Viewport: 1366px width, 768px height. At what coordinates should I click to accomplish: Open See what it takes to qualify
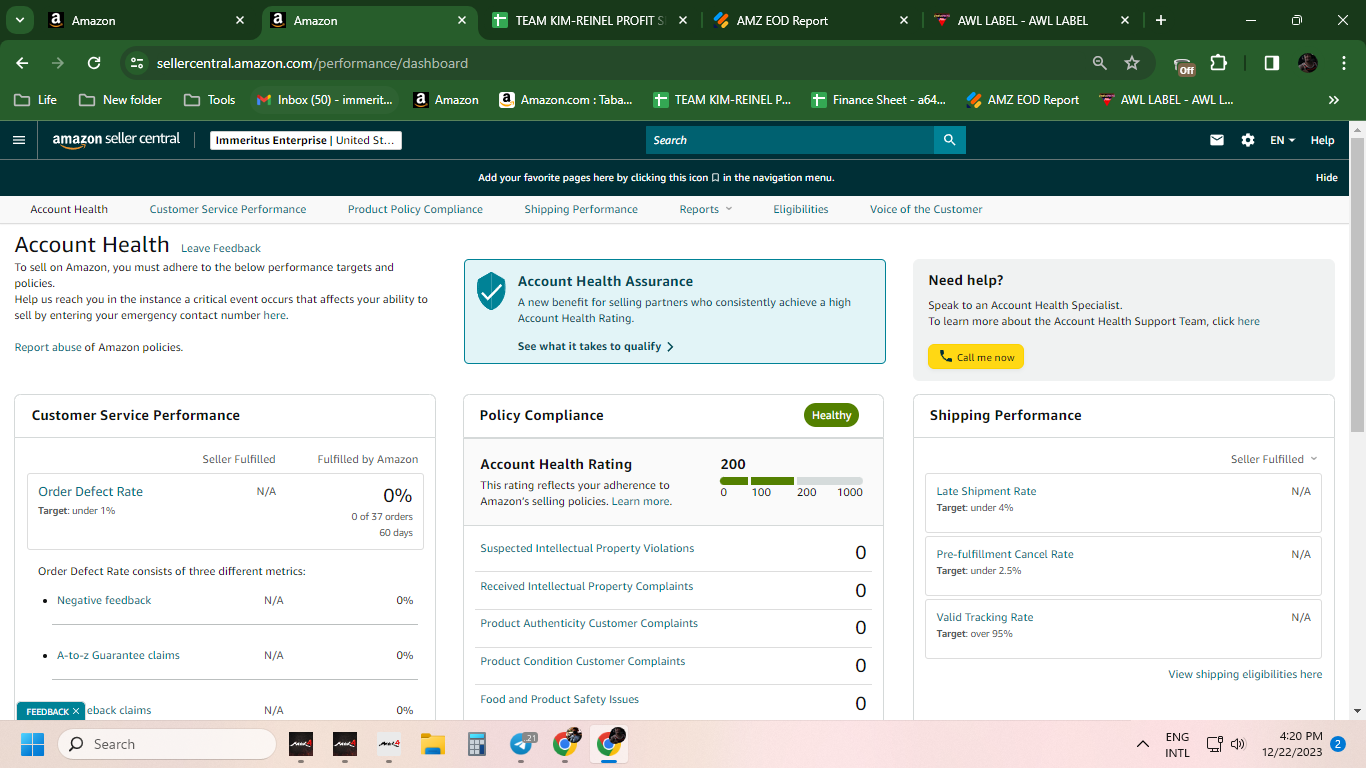pyautogui.click(x=596, y=346)
